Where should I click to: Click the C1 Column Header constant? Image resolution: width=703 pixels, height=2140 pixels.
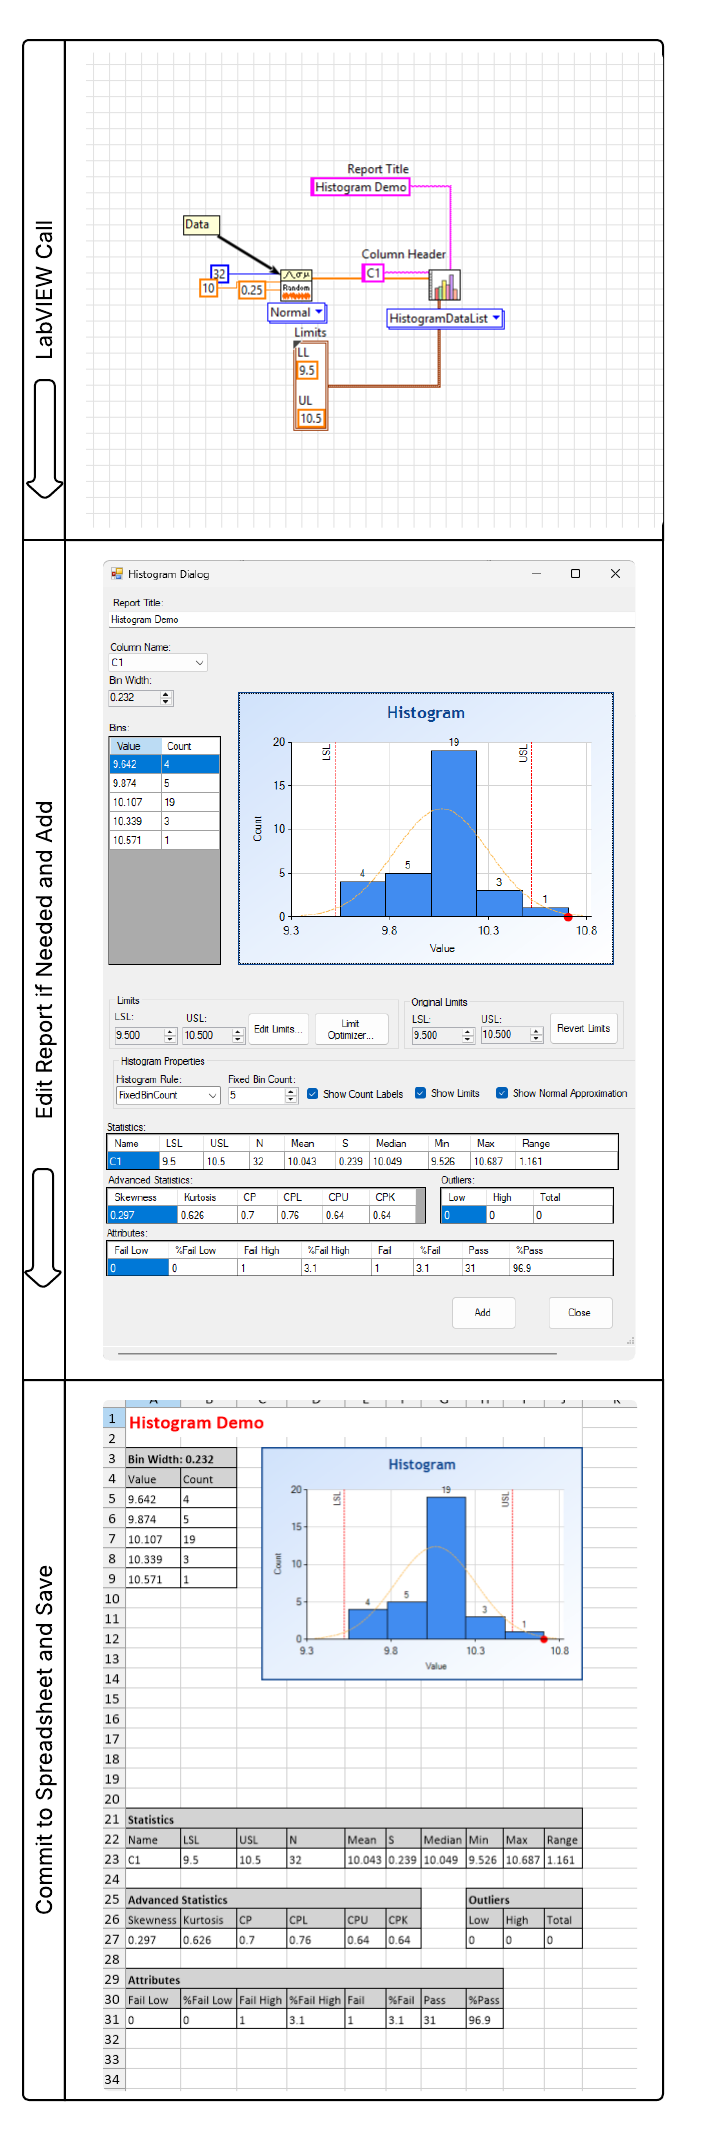[x=373, y=273]
